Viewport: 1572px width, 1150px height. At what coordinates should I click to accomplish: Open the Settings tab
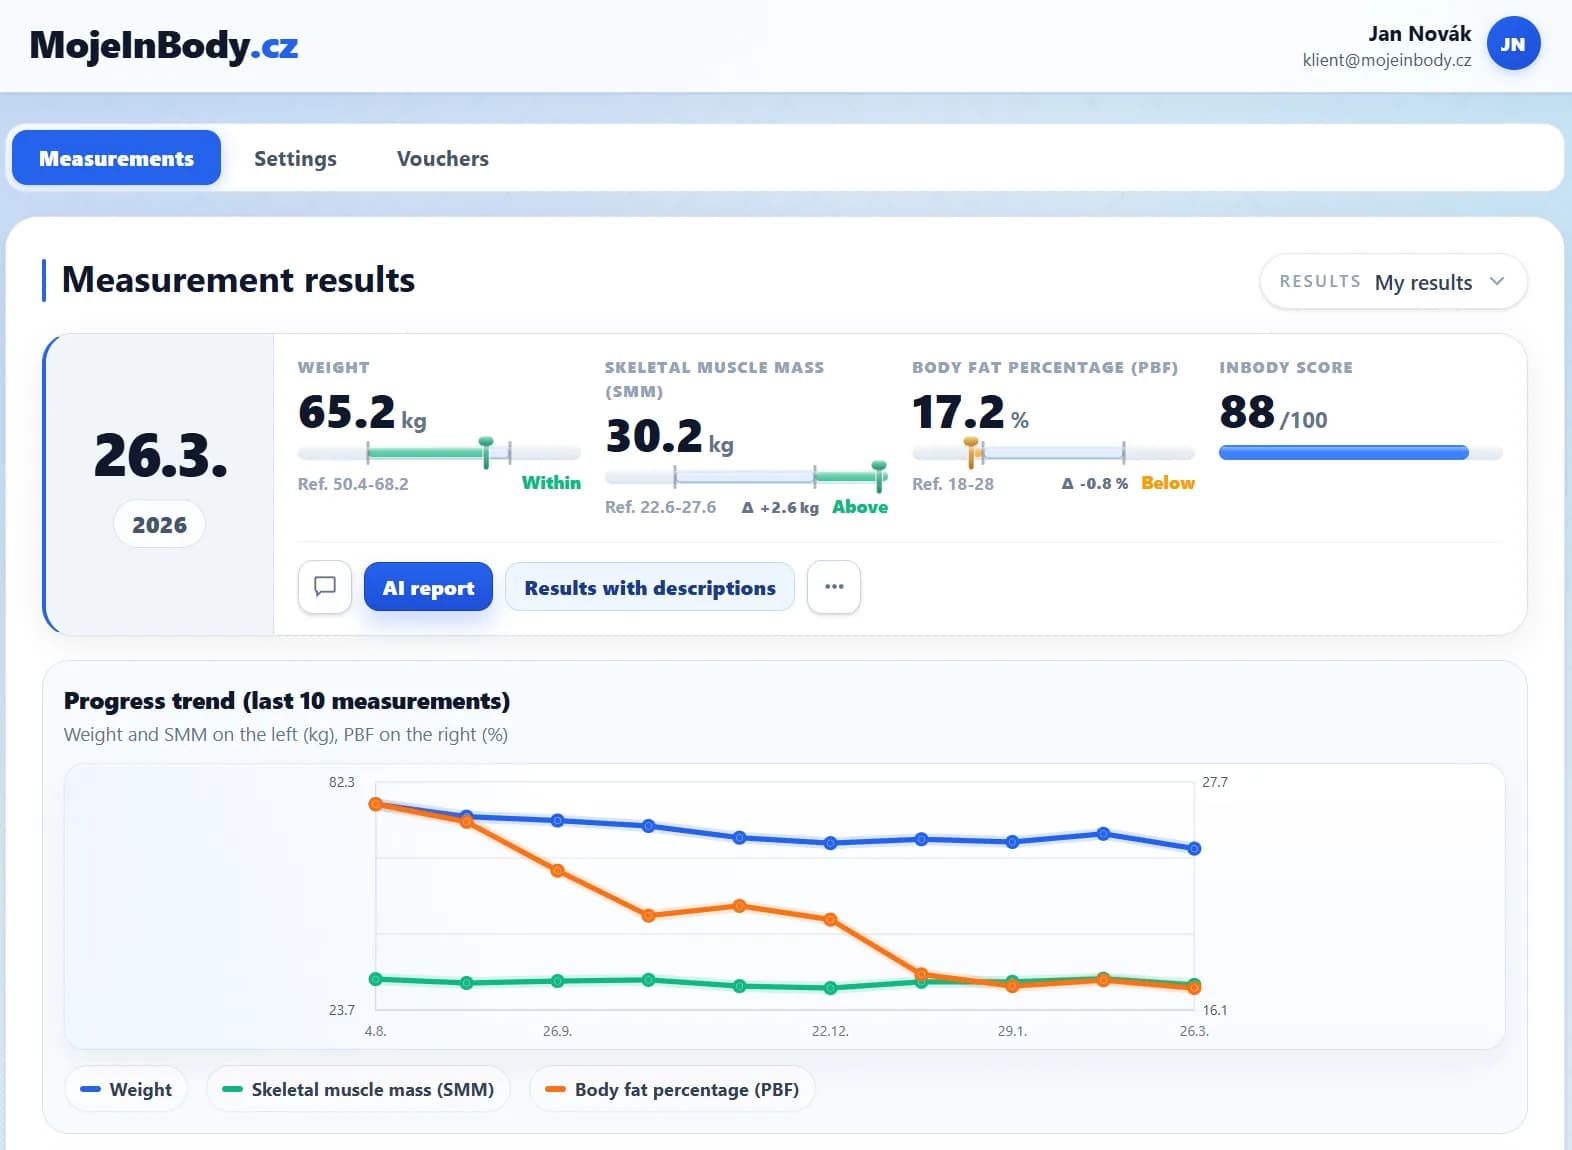(295, 158)
